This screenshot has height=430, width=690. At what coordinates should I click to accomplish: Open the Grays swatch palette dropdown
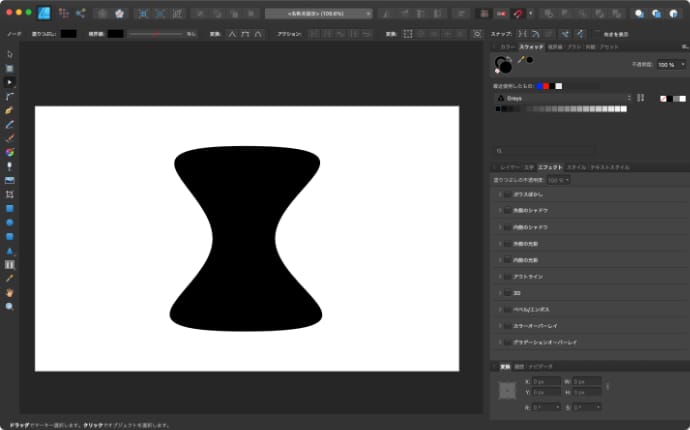tap(563, 98)
